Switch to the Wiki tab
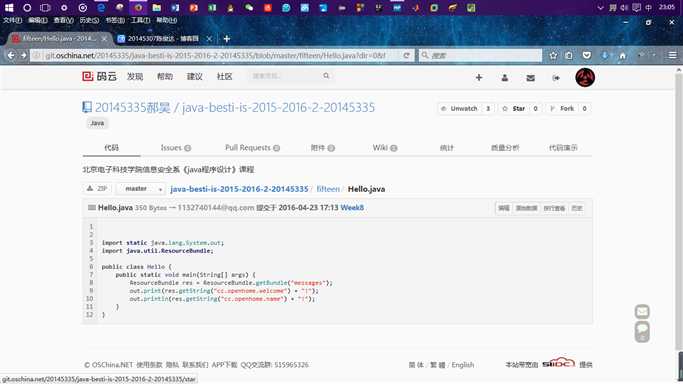 (x=385, y=148)
